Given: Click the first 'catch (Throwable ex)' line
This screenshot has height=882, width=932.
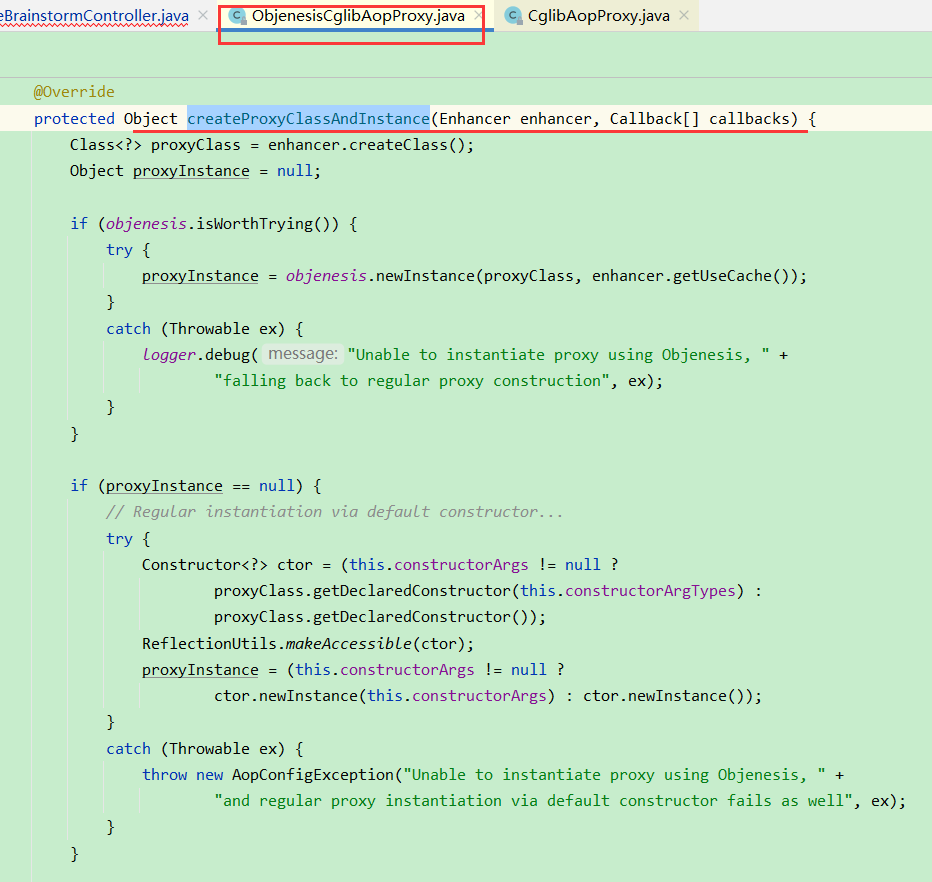Looking at the screenshot, I should coord(204,329).
